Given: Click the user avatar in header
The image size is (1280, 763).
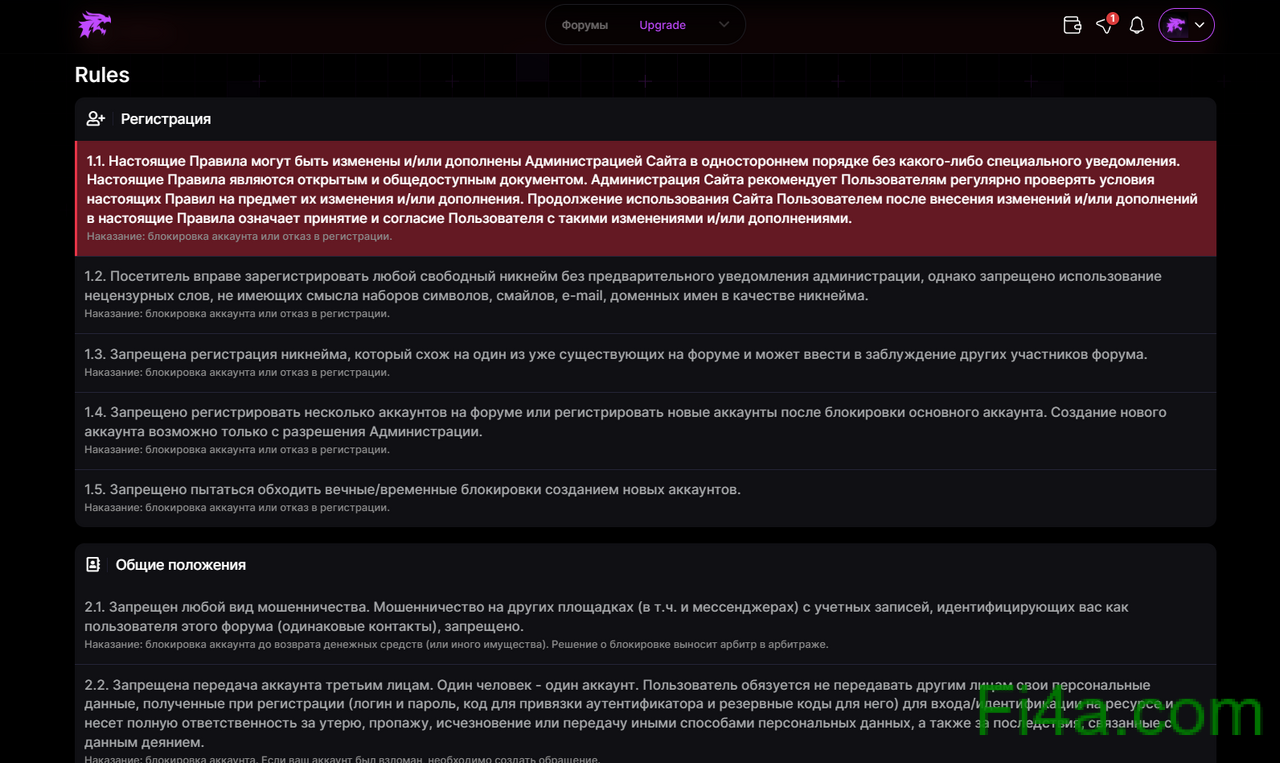Looking at the screenshot, I should pyautogui.click(x=1175, y=25).
